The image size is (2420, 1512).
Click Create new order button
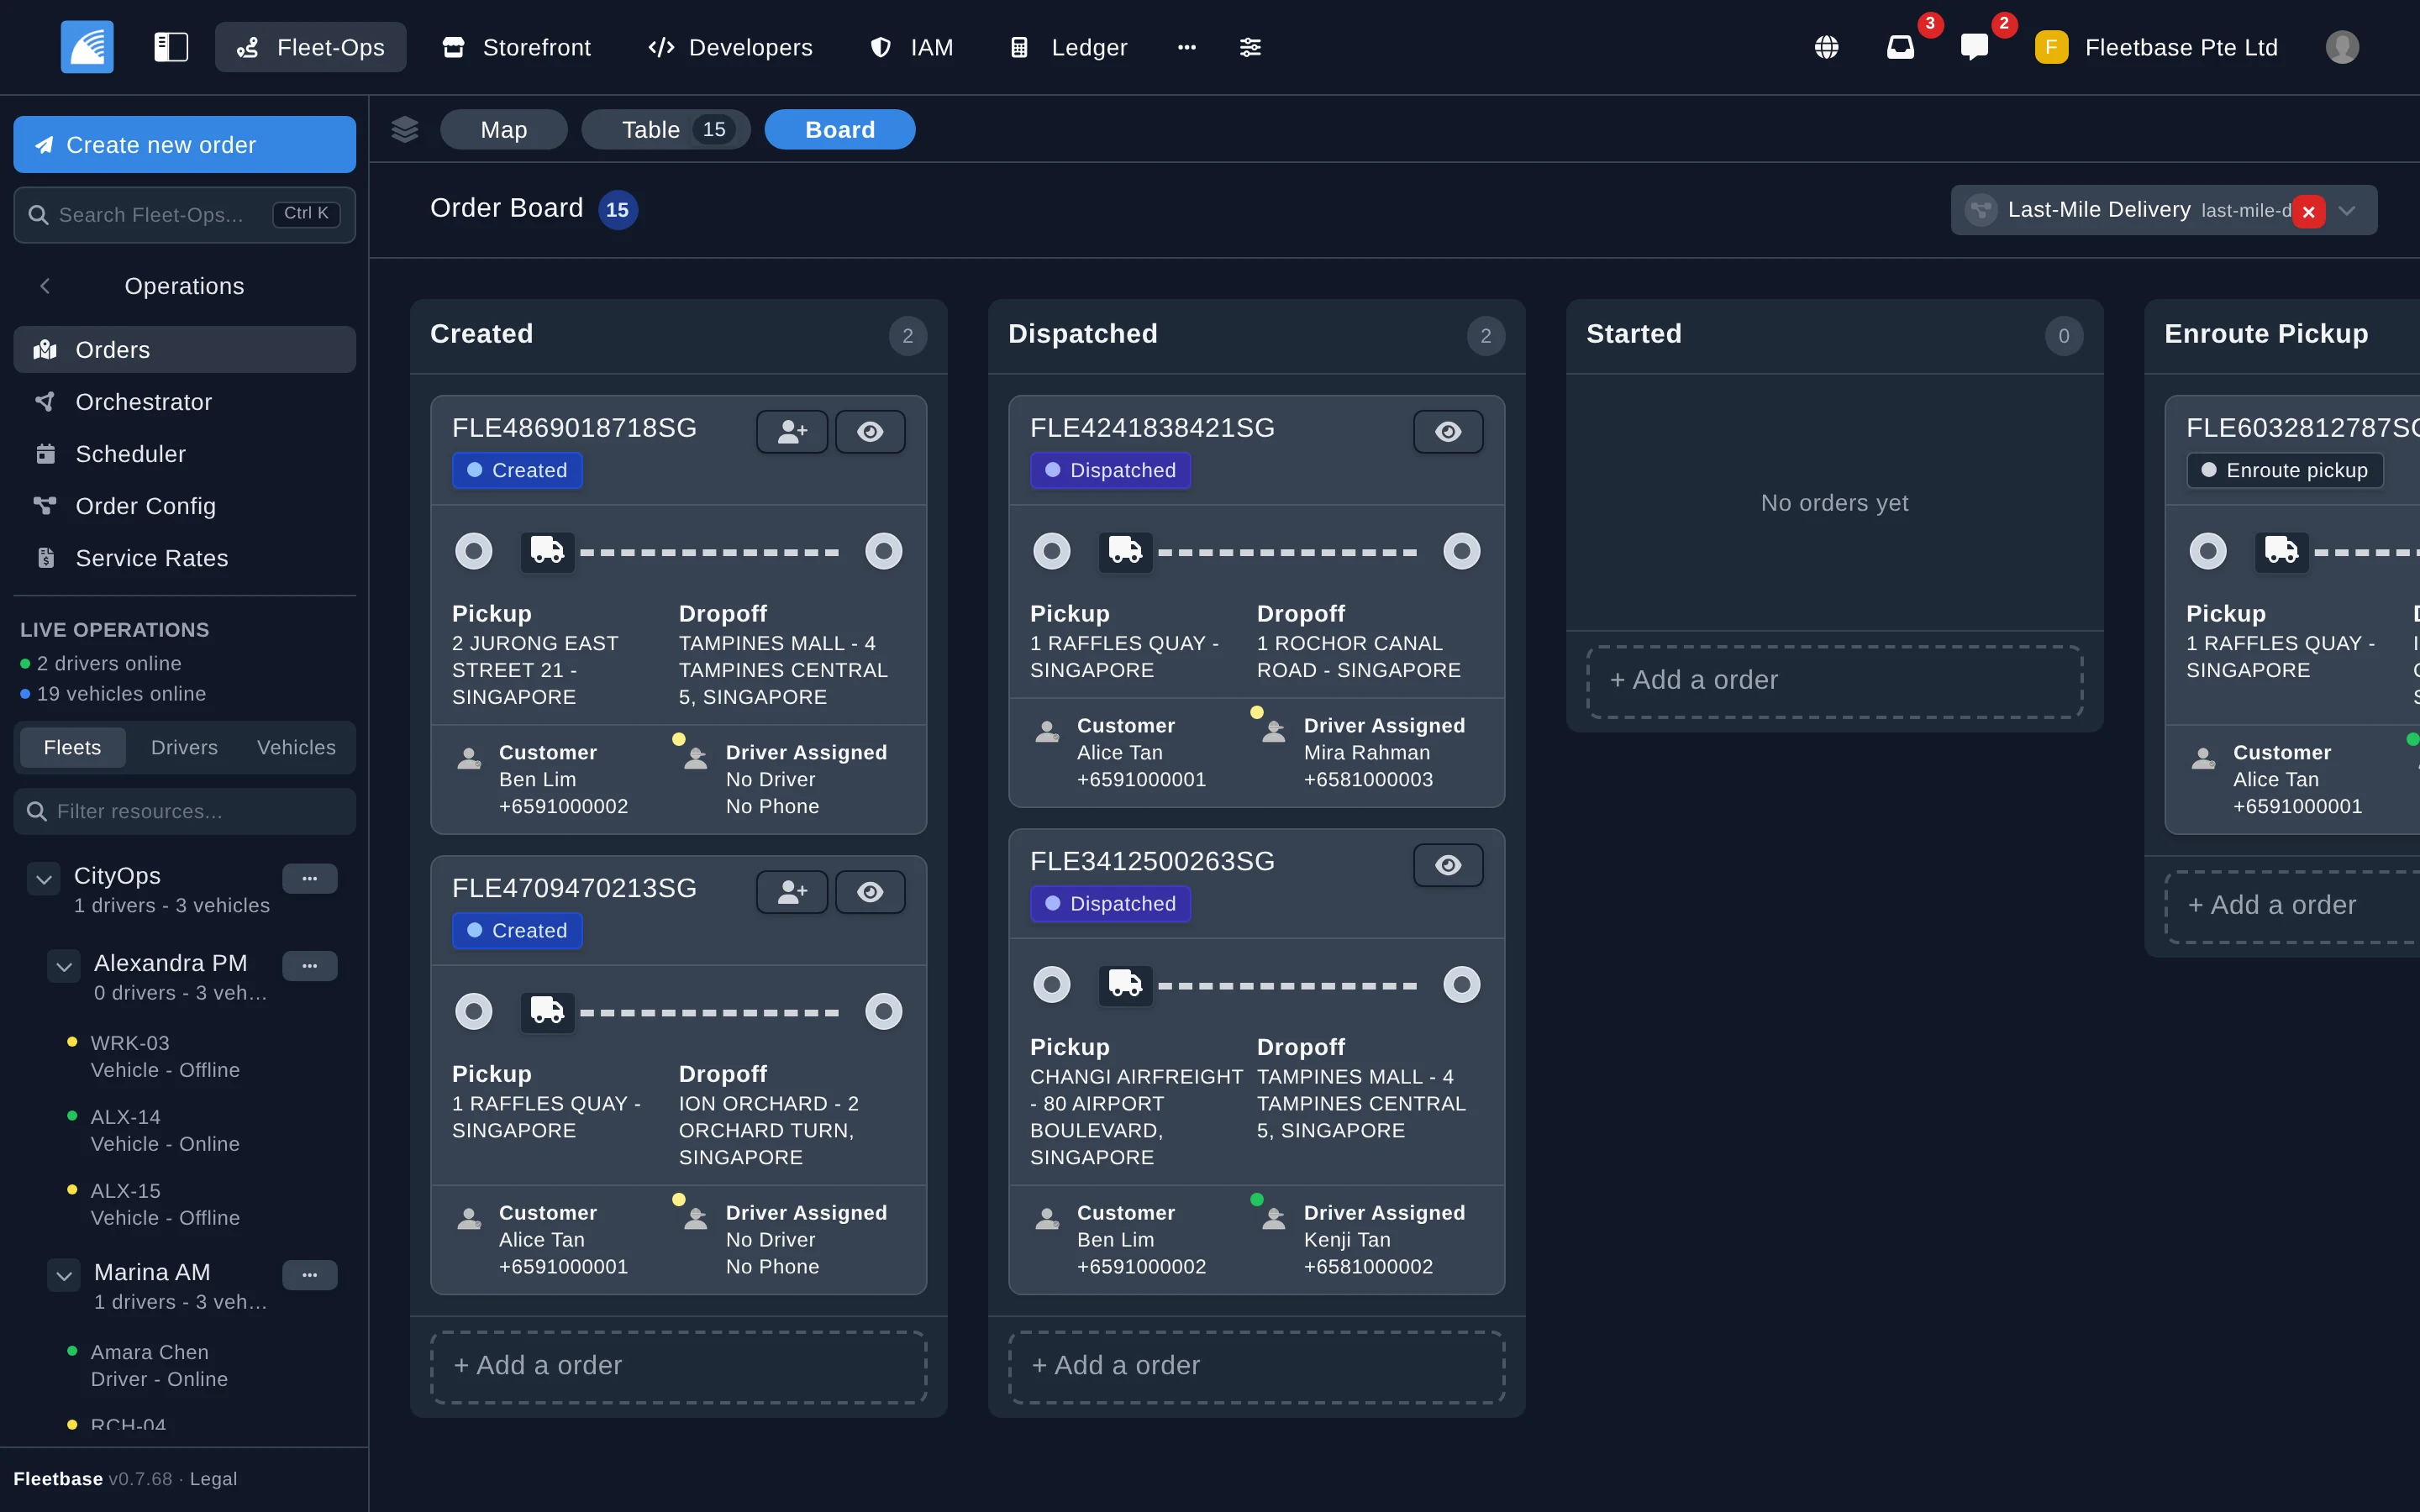coord(184,144)
